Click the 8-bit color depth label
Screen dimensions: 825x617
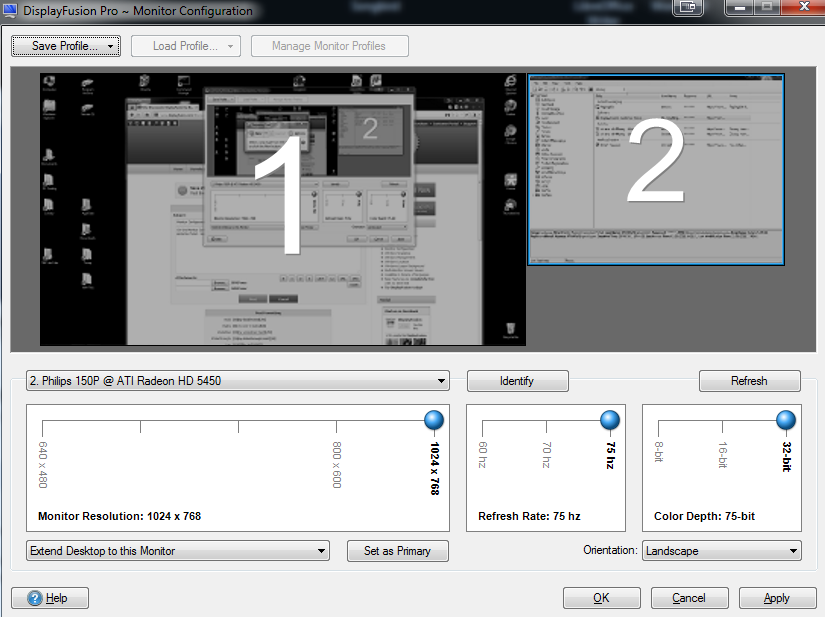(x=659, y=452)
